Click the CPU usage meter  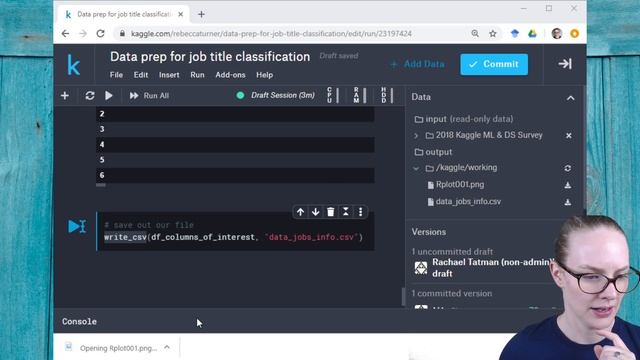tap(333, 95)
